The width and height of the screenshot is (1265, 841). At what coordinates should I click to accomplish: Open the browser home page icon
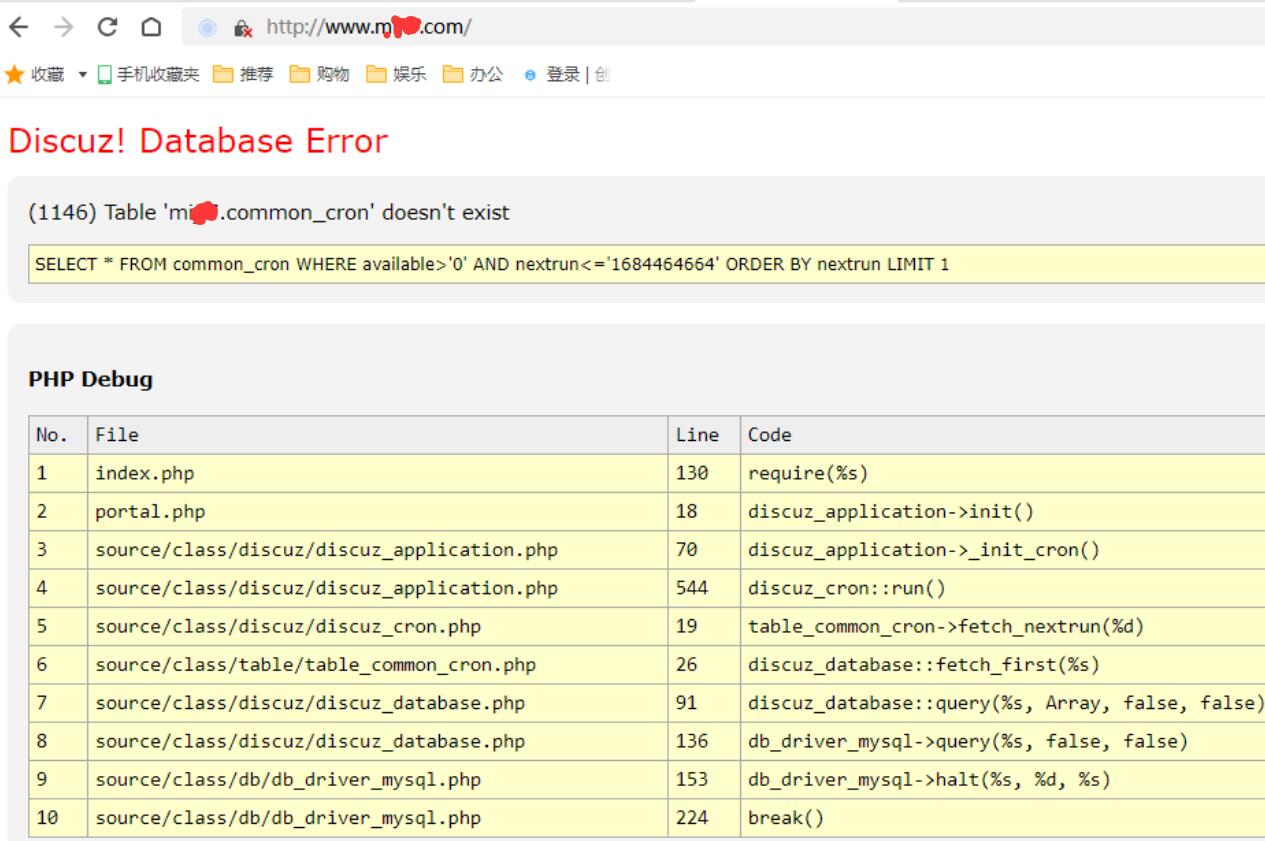(151, 27)
